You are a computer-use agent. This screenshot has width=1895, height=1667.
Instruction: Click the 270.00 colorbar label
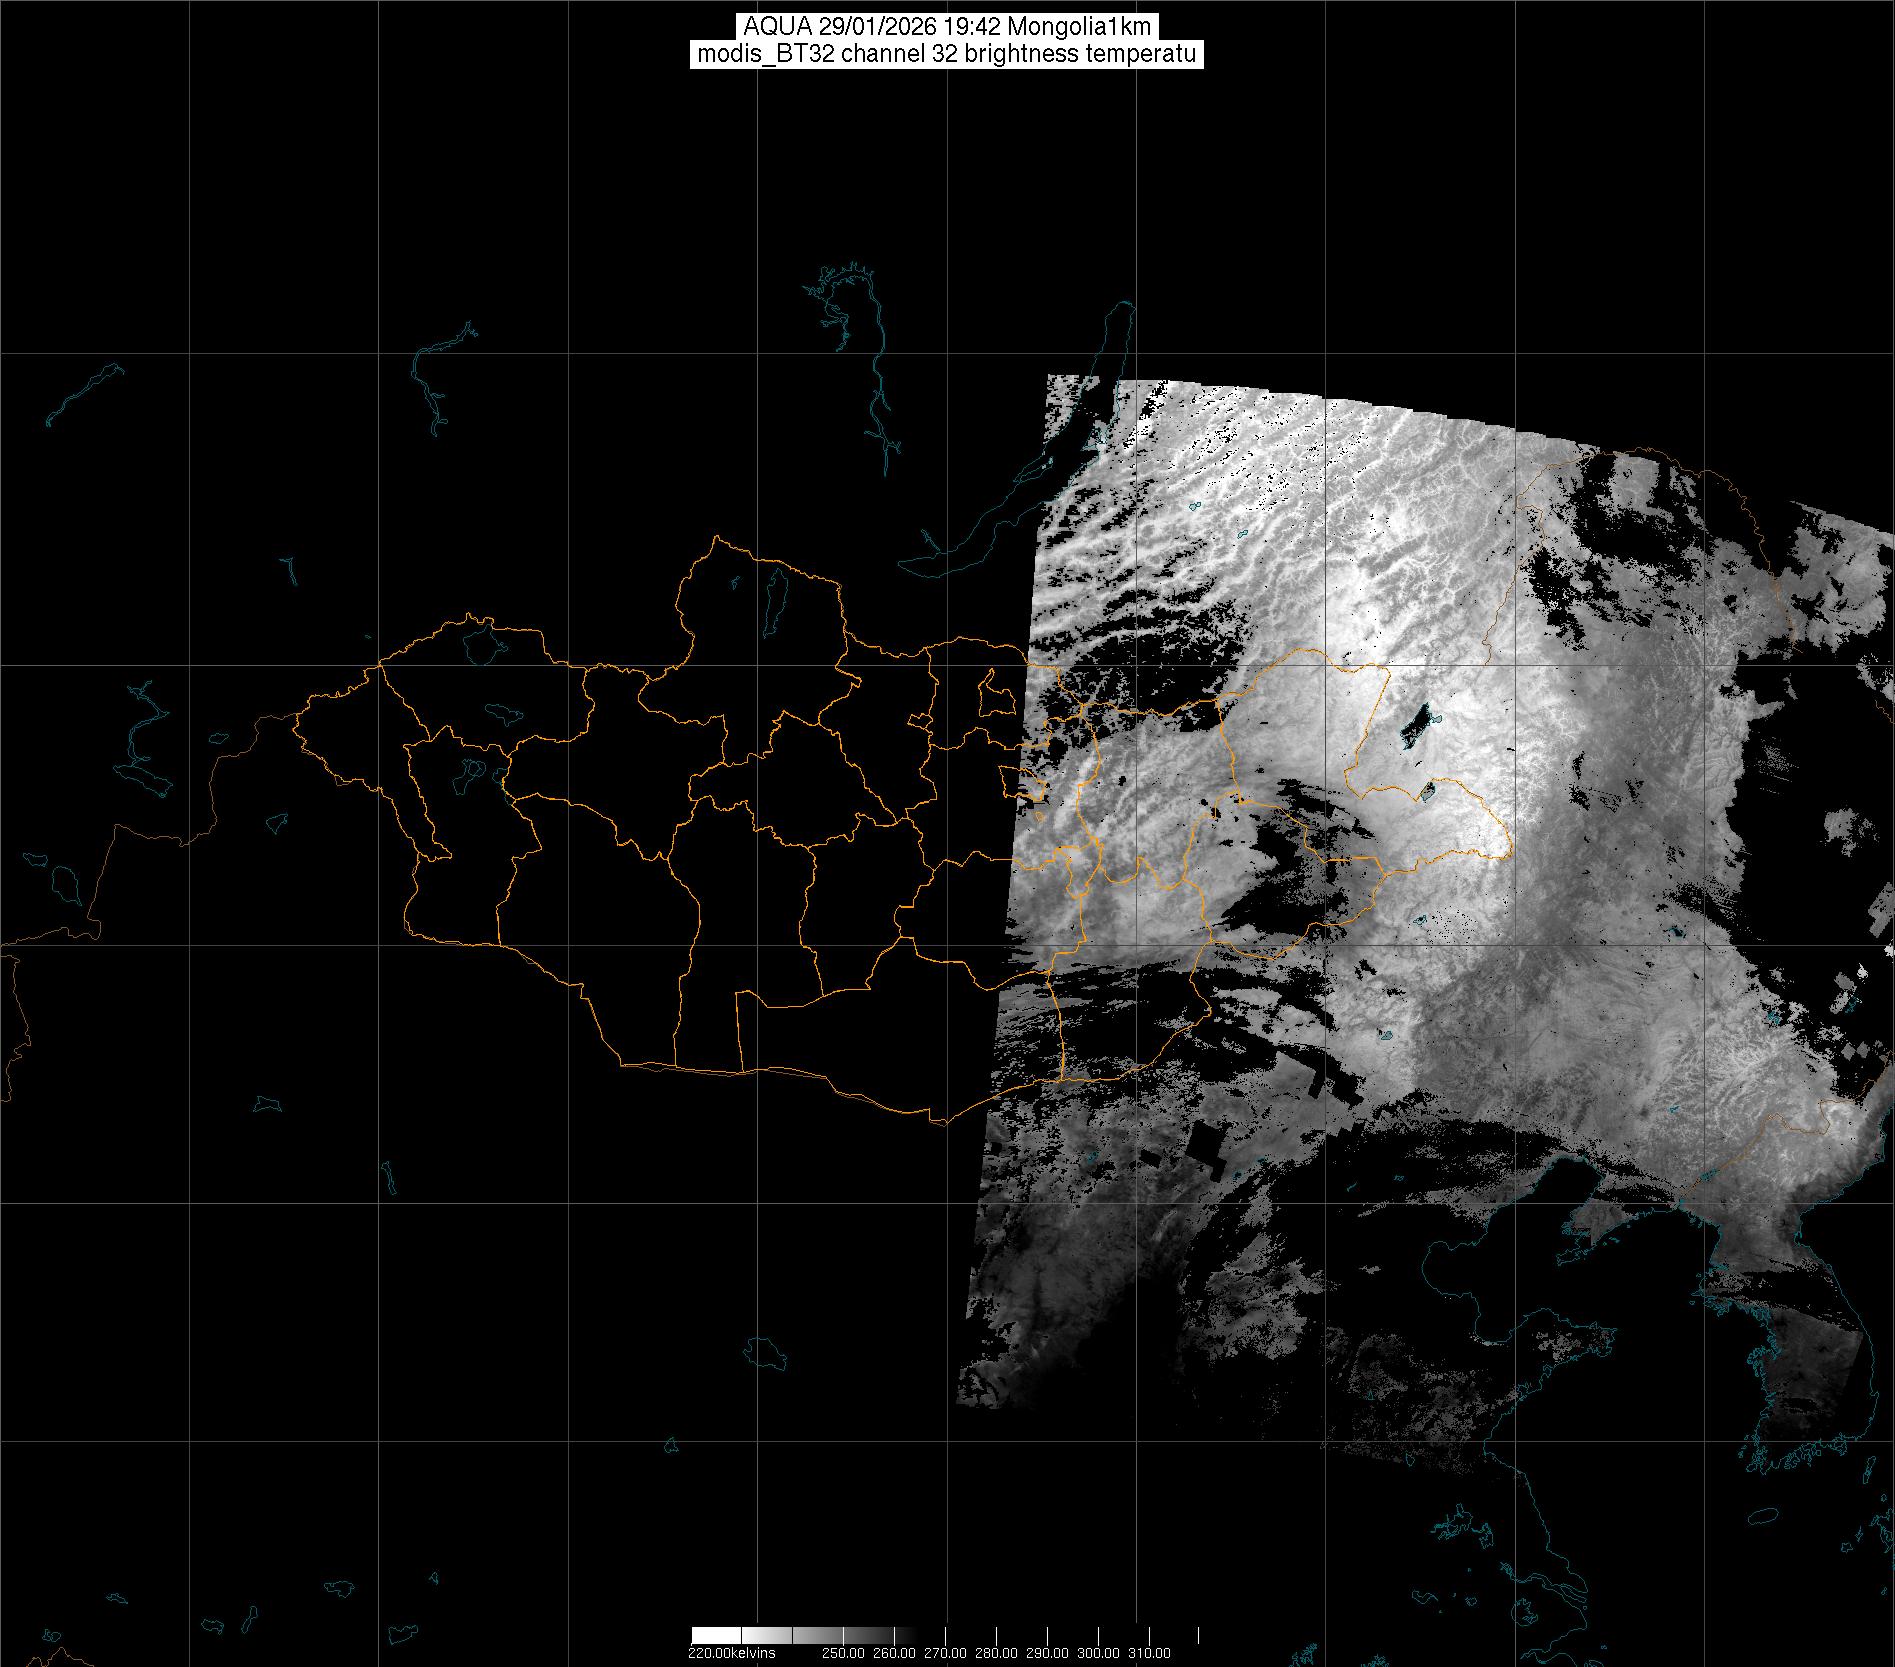(x=945, y=1653)
